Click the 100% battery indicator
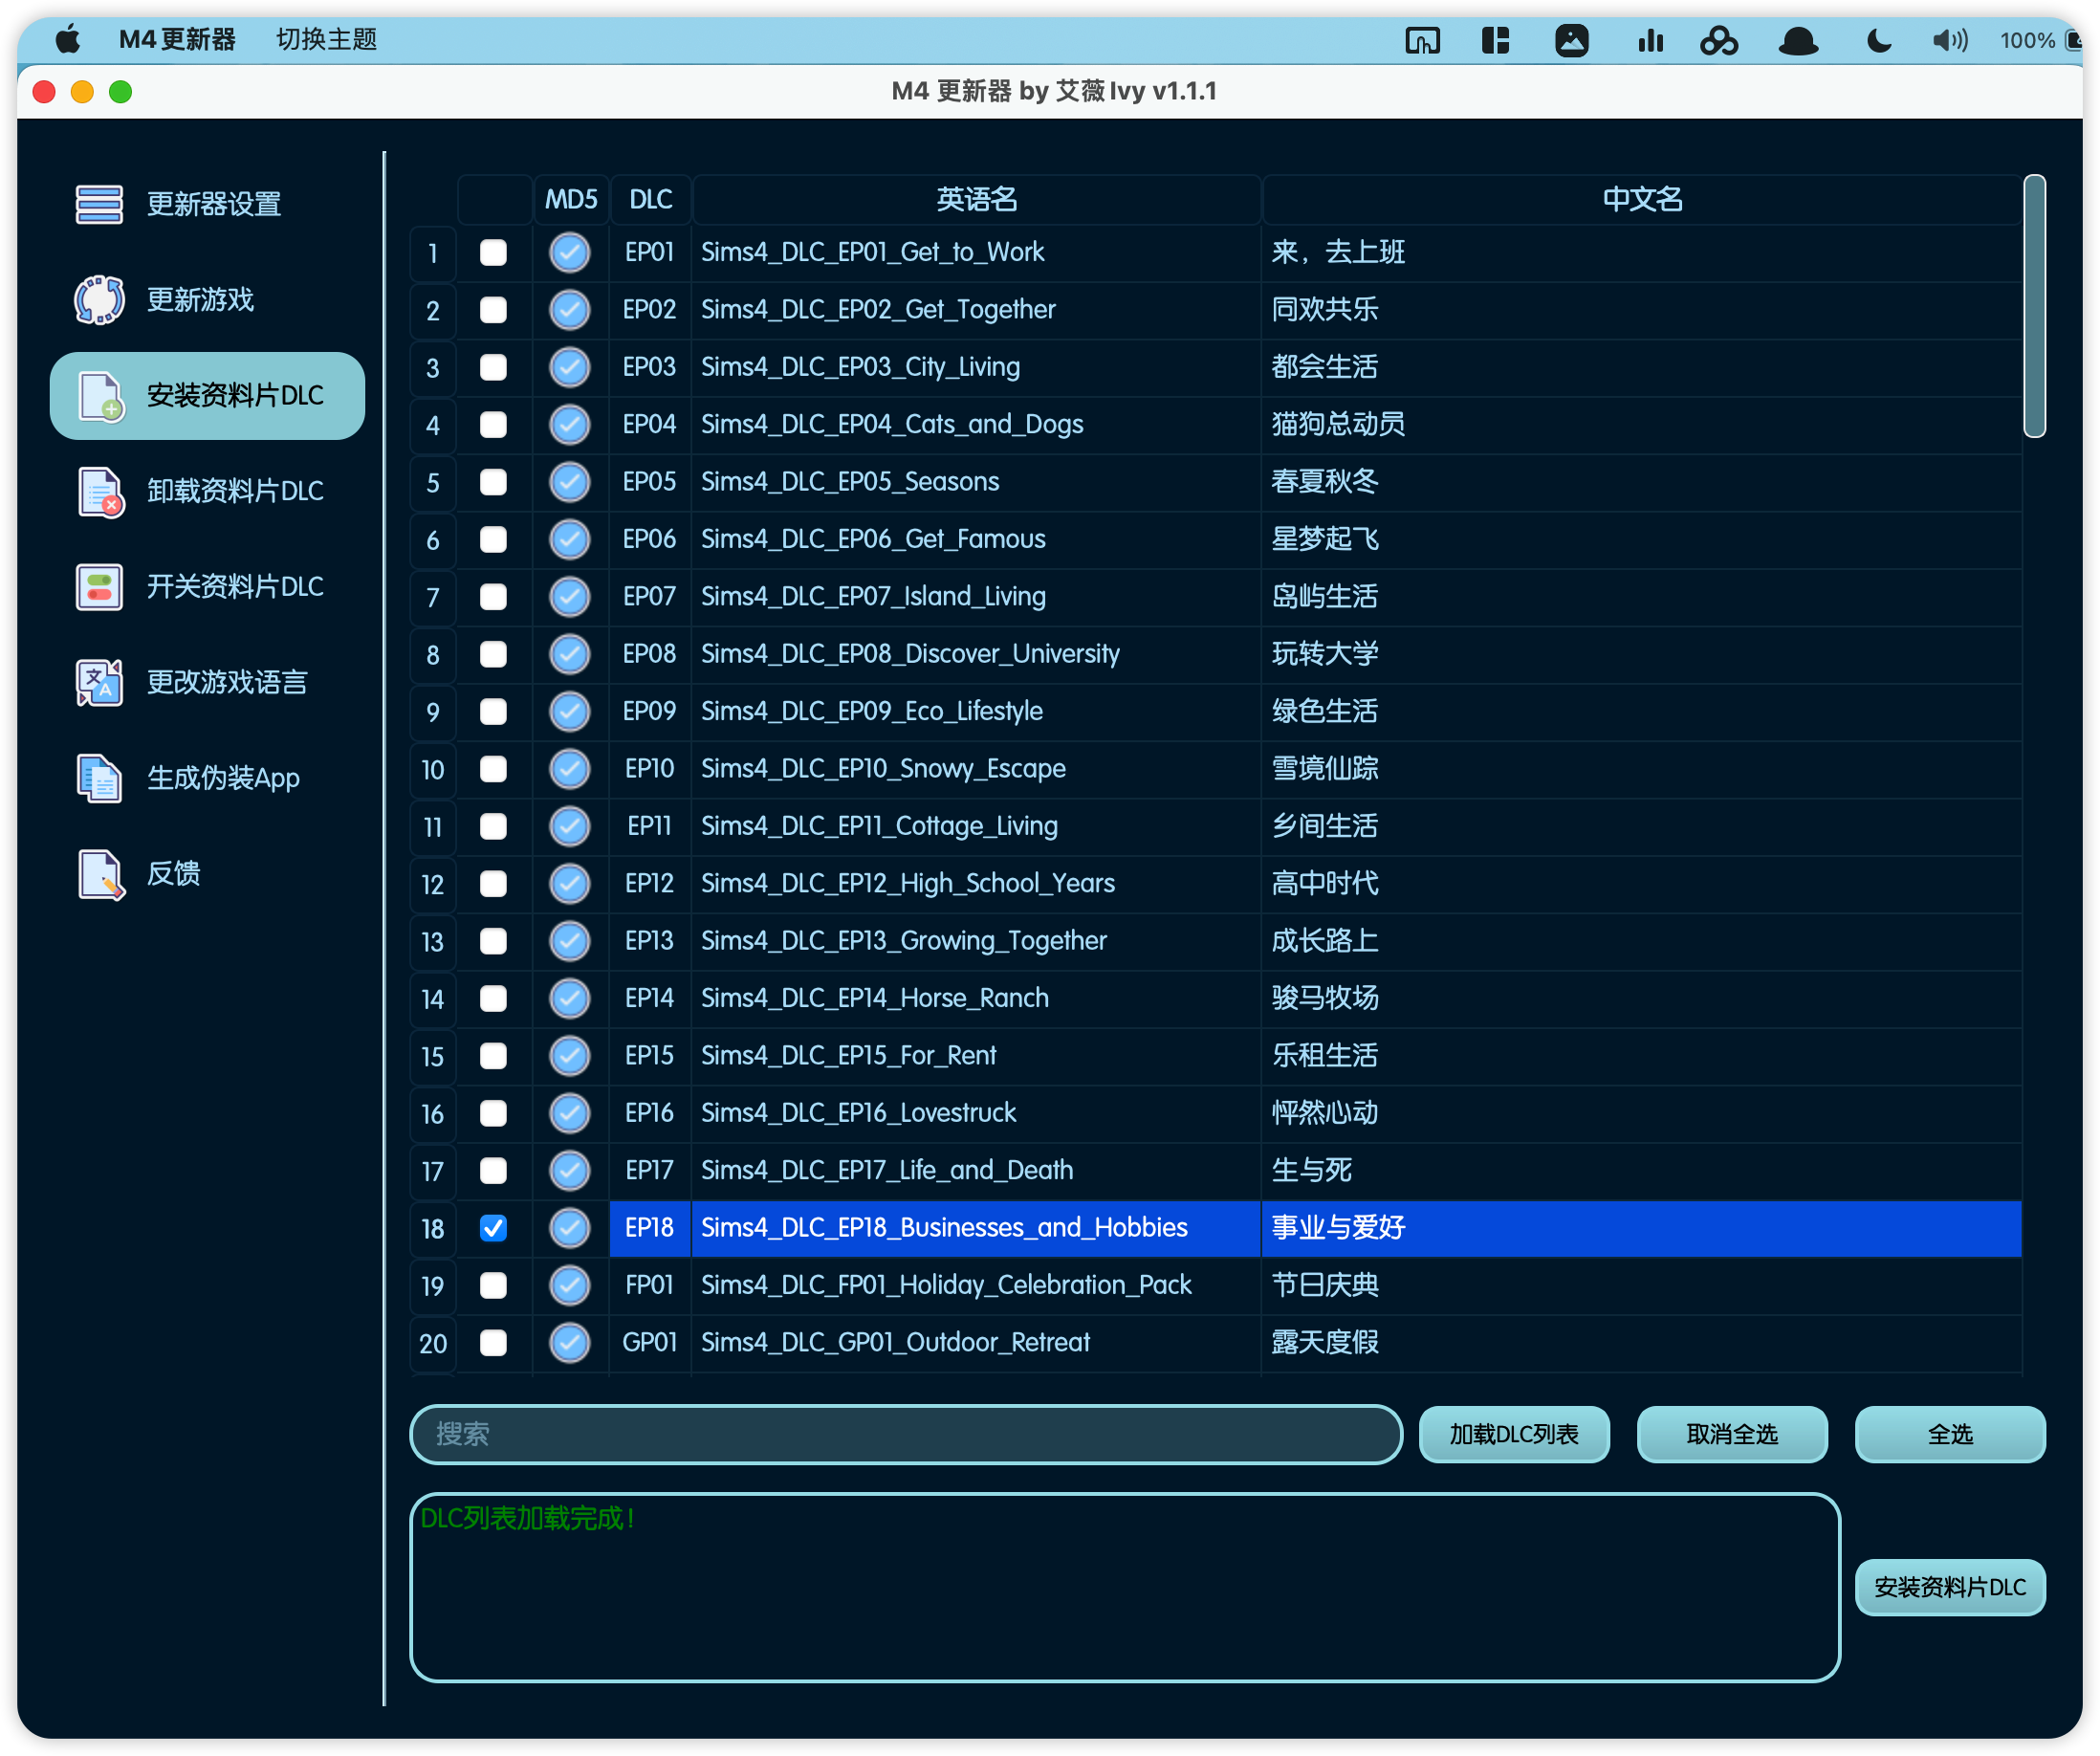Viewport: 2100px width, 1756px height. [x=2040, y=40]
